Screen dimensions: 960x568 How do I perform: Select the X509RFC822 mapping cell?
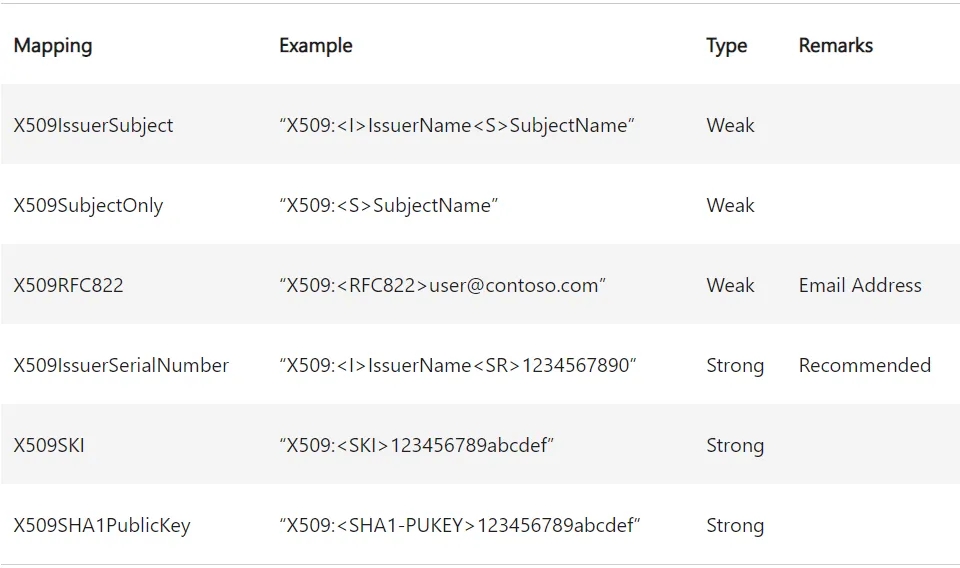pyautogui.click(x=68, y=285)
